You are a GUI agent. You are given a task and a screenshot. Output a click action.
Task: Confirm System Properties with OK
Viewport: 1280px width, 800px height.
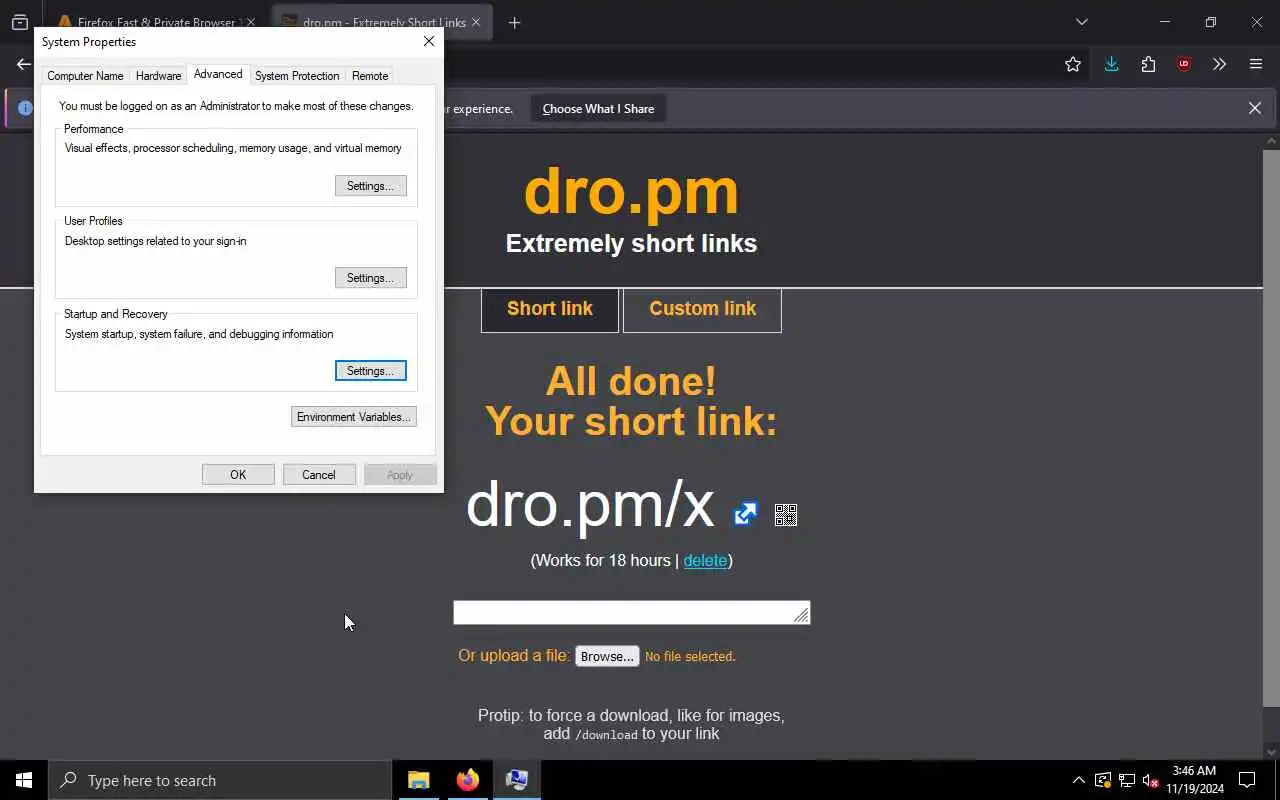coord(238,475)
